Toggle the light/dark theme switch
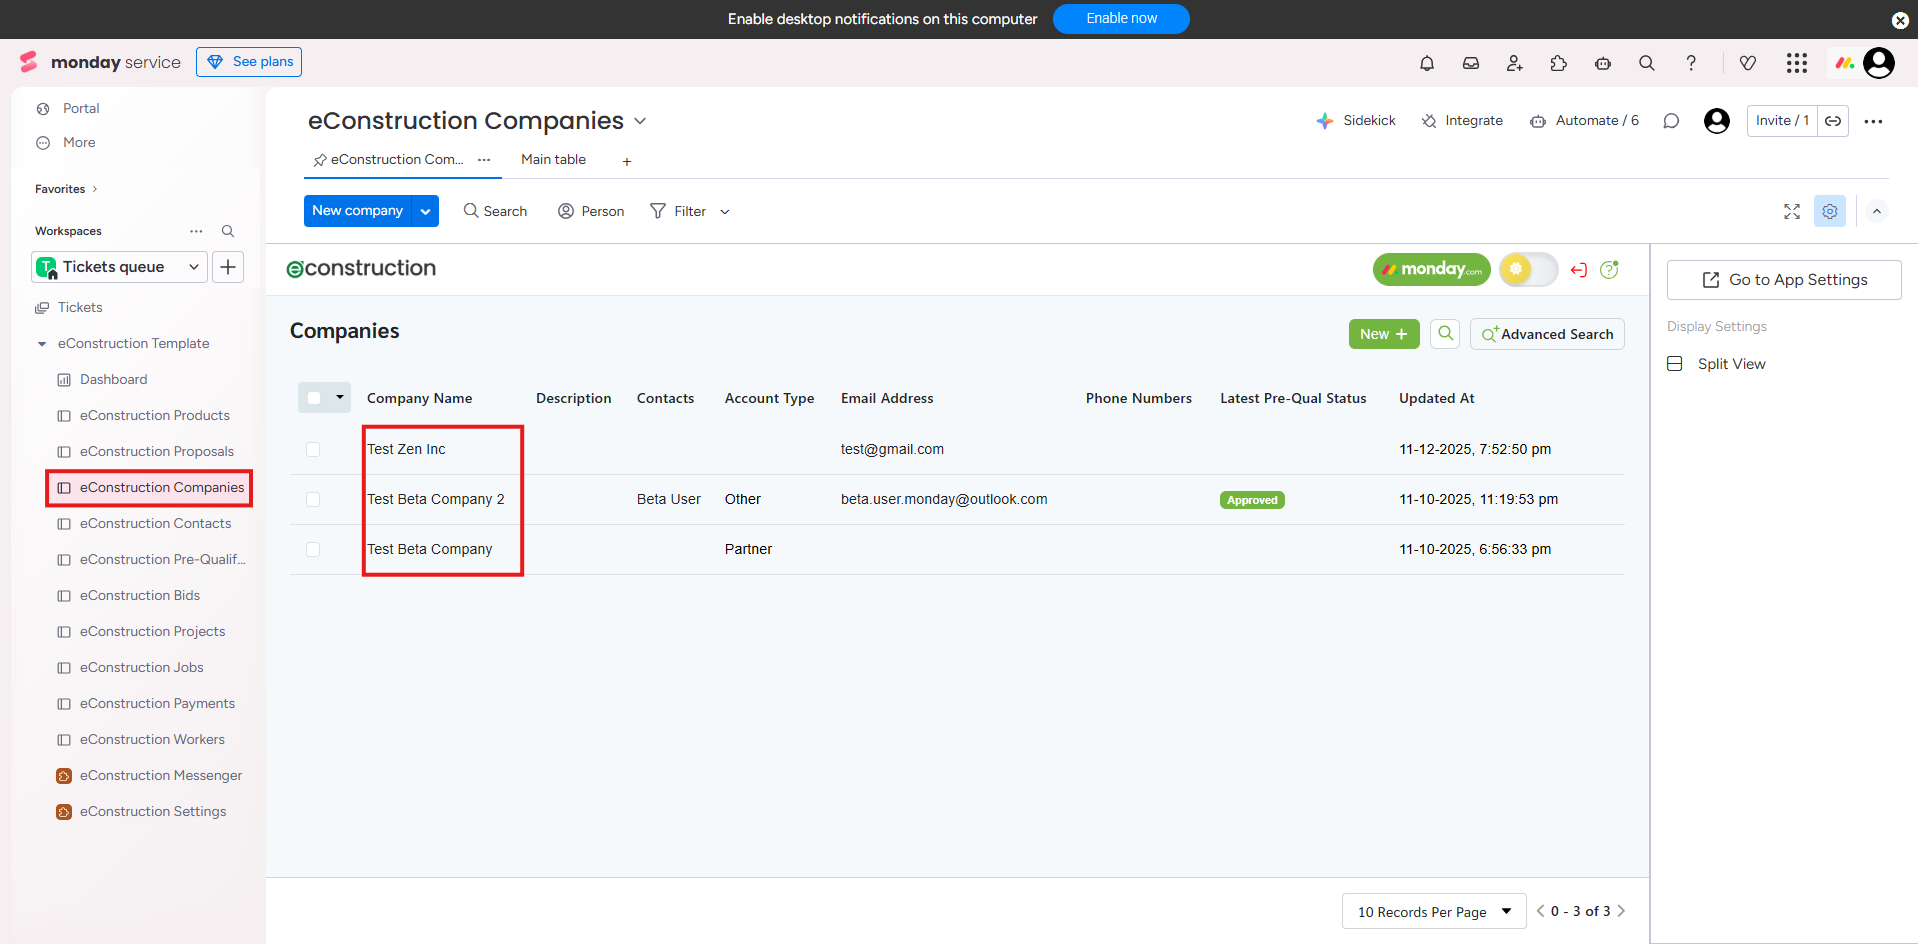This screenshot has width=1918, height=944. coord(1528,269)
